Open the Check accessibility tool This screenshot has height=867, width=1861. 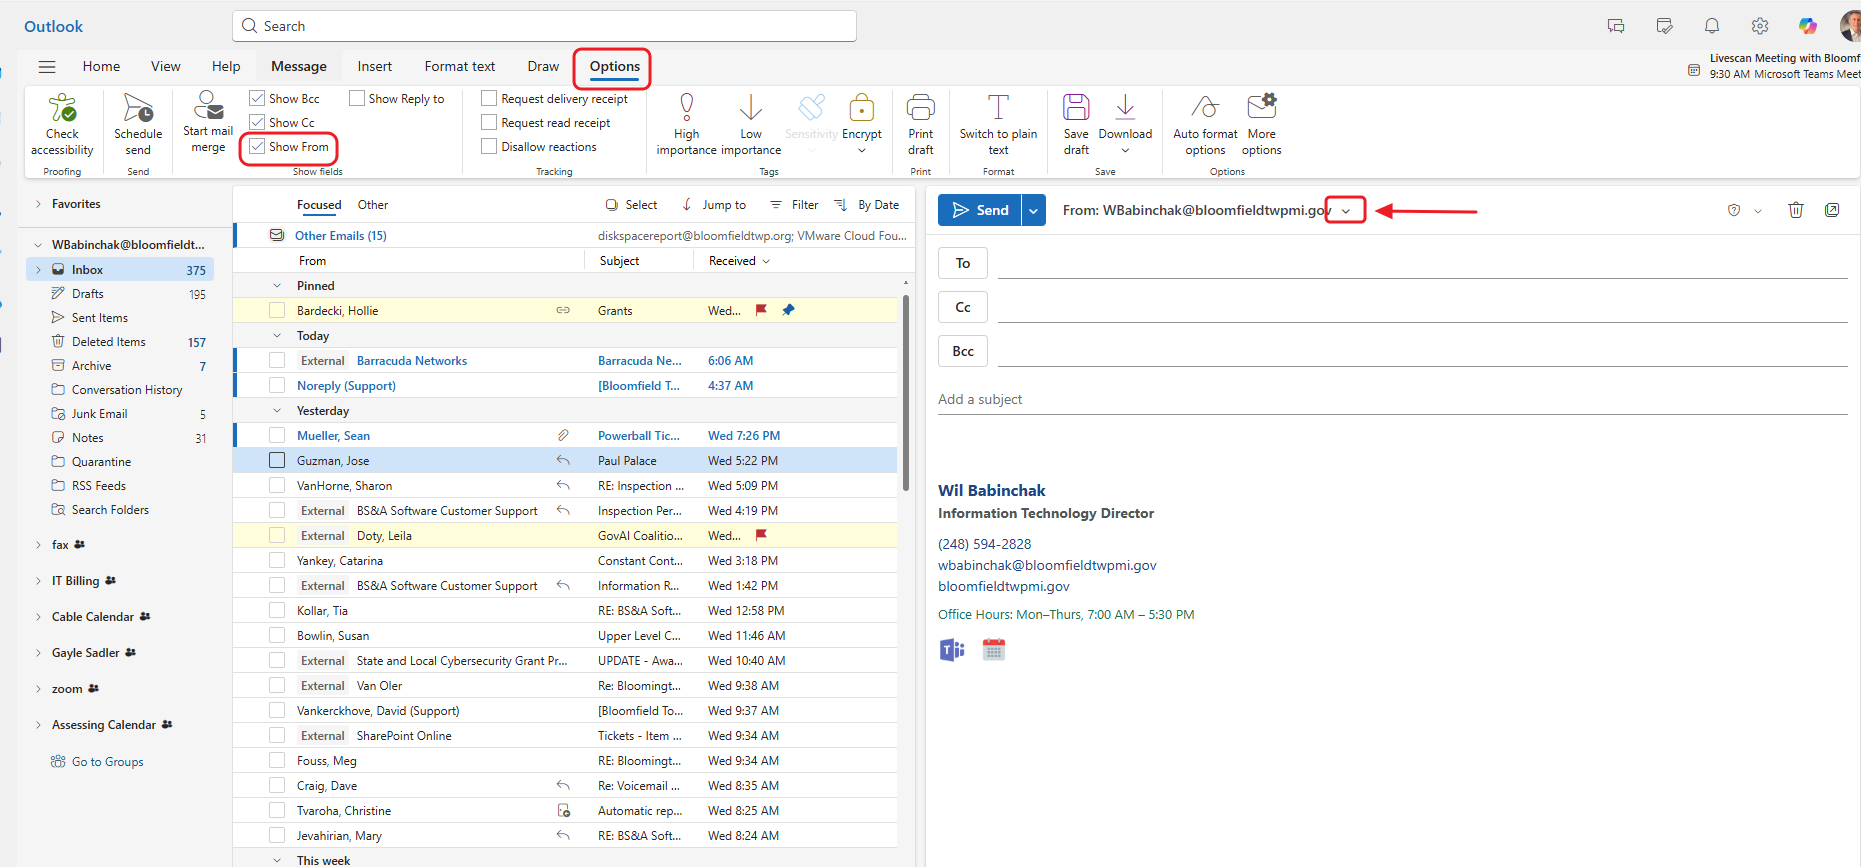tap(62, 124)
